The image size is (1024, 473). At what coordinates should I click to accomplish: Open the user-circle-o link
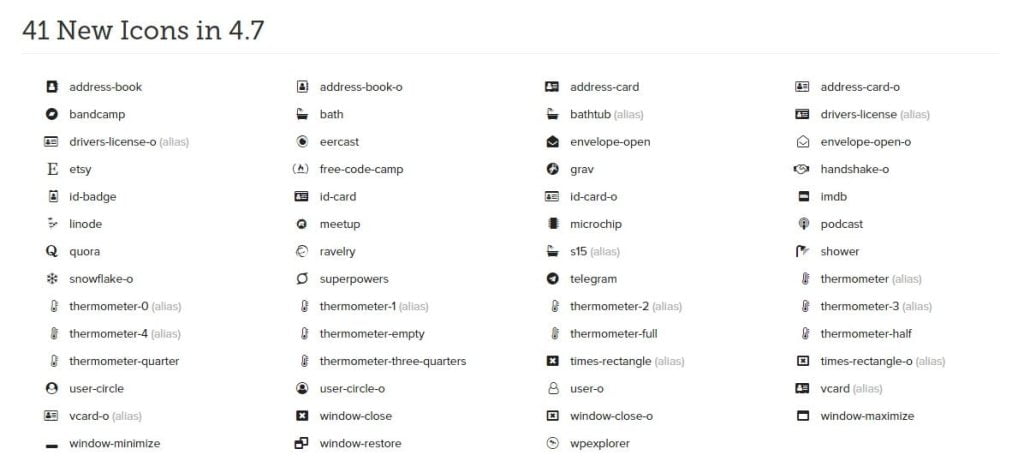352,388
